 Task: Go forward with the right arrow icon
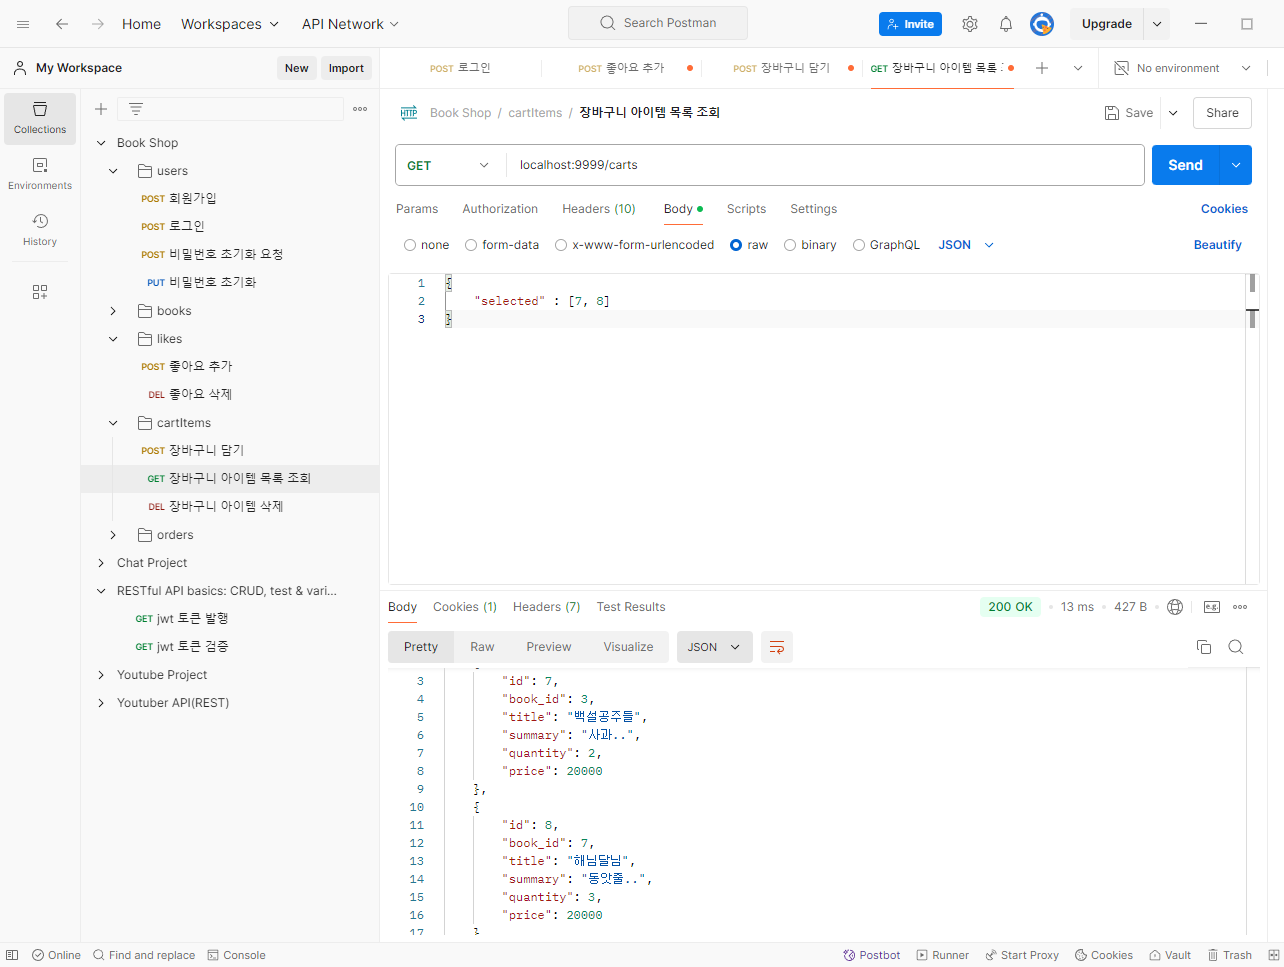(x=98, y=24)
